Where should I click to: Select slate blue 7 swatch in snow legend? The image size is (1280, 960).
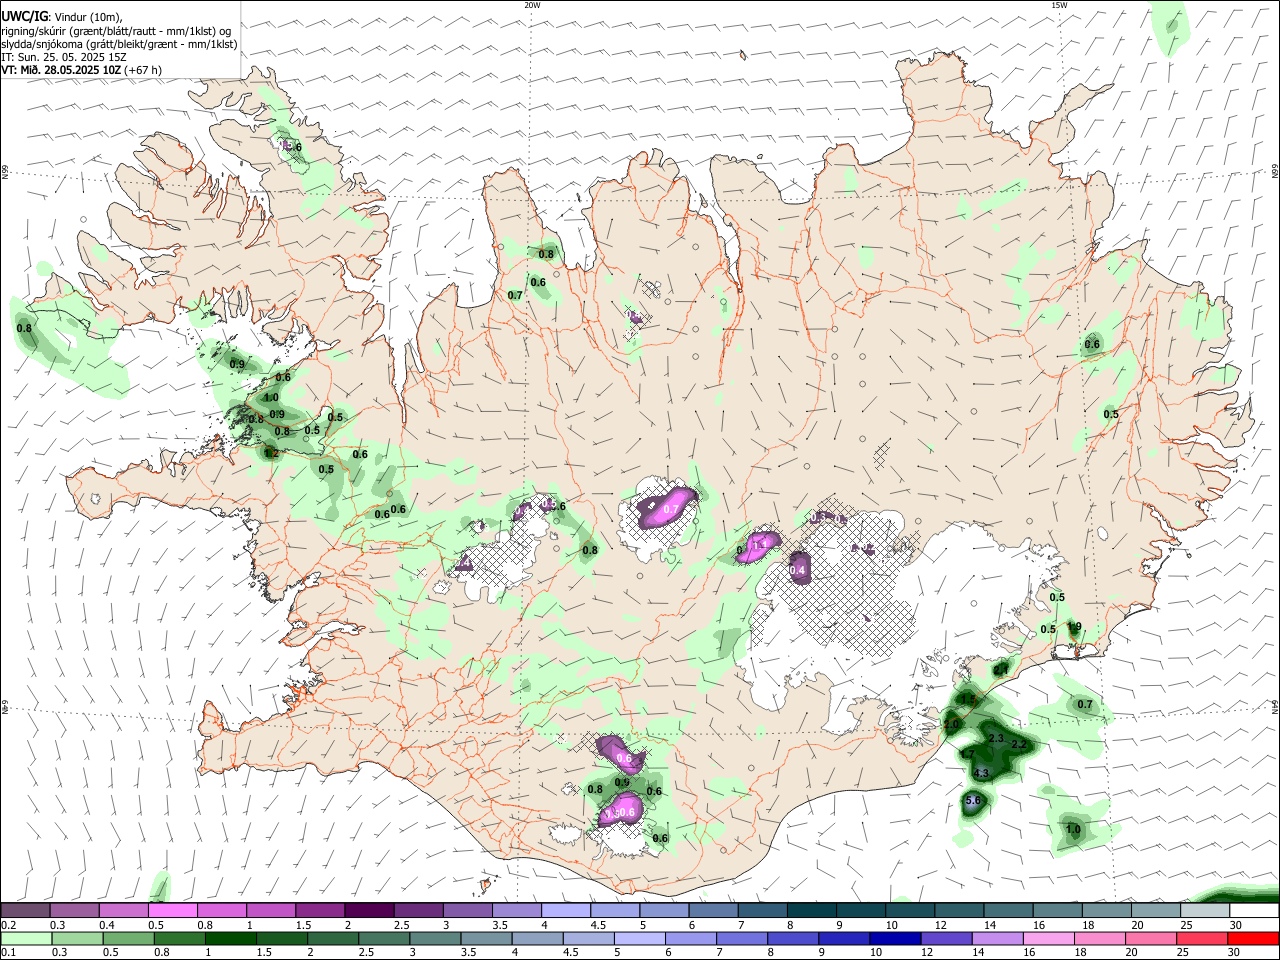pyautogui.click(x=762, y=910)
